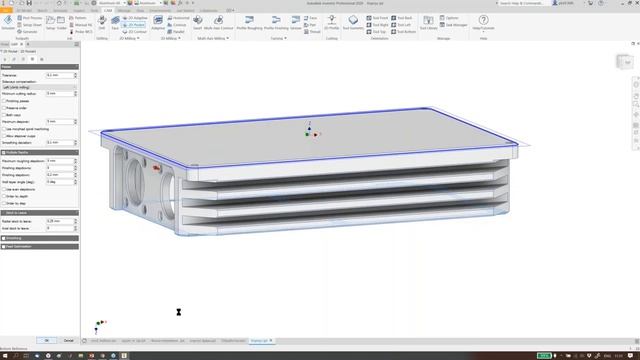Click the Generate toolpath command

tap(27, 31)
